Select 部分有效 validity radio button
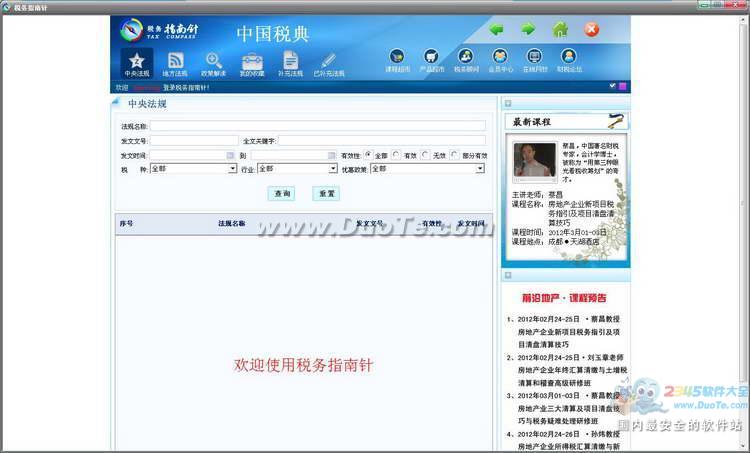The image size is (750, 453). pyautogui.click(x=455, y=155)
